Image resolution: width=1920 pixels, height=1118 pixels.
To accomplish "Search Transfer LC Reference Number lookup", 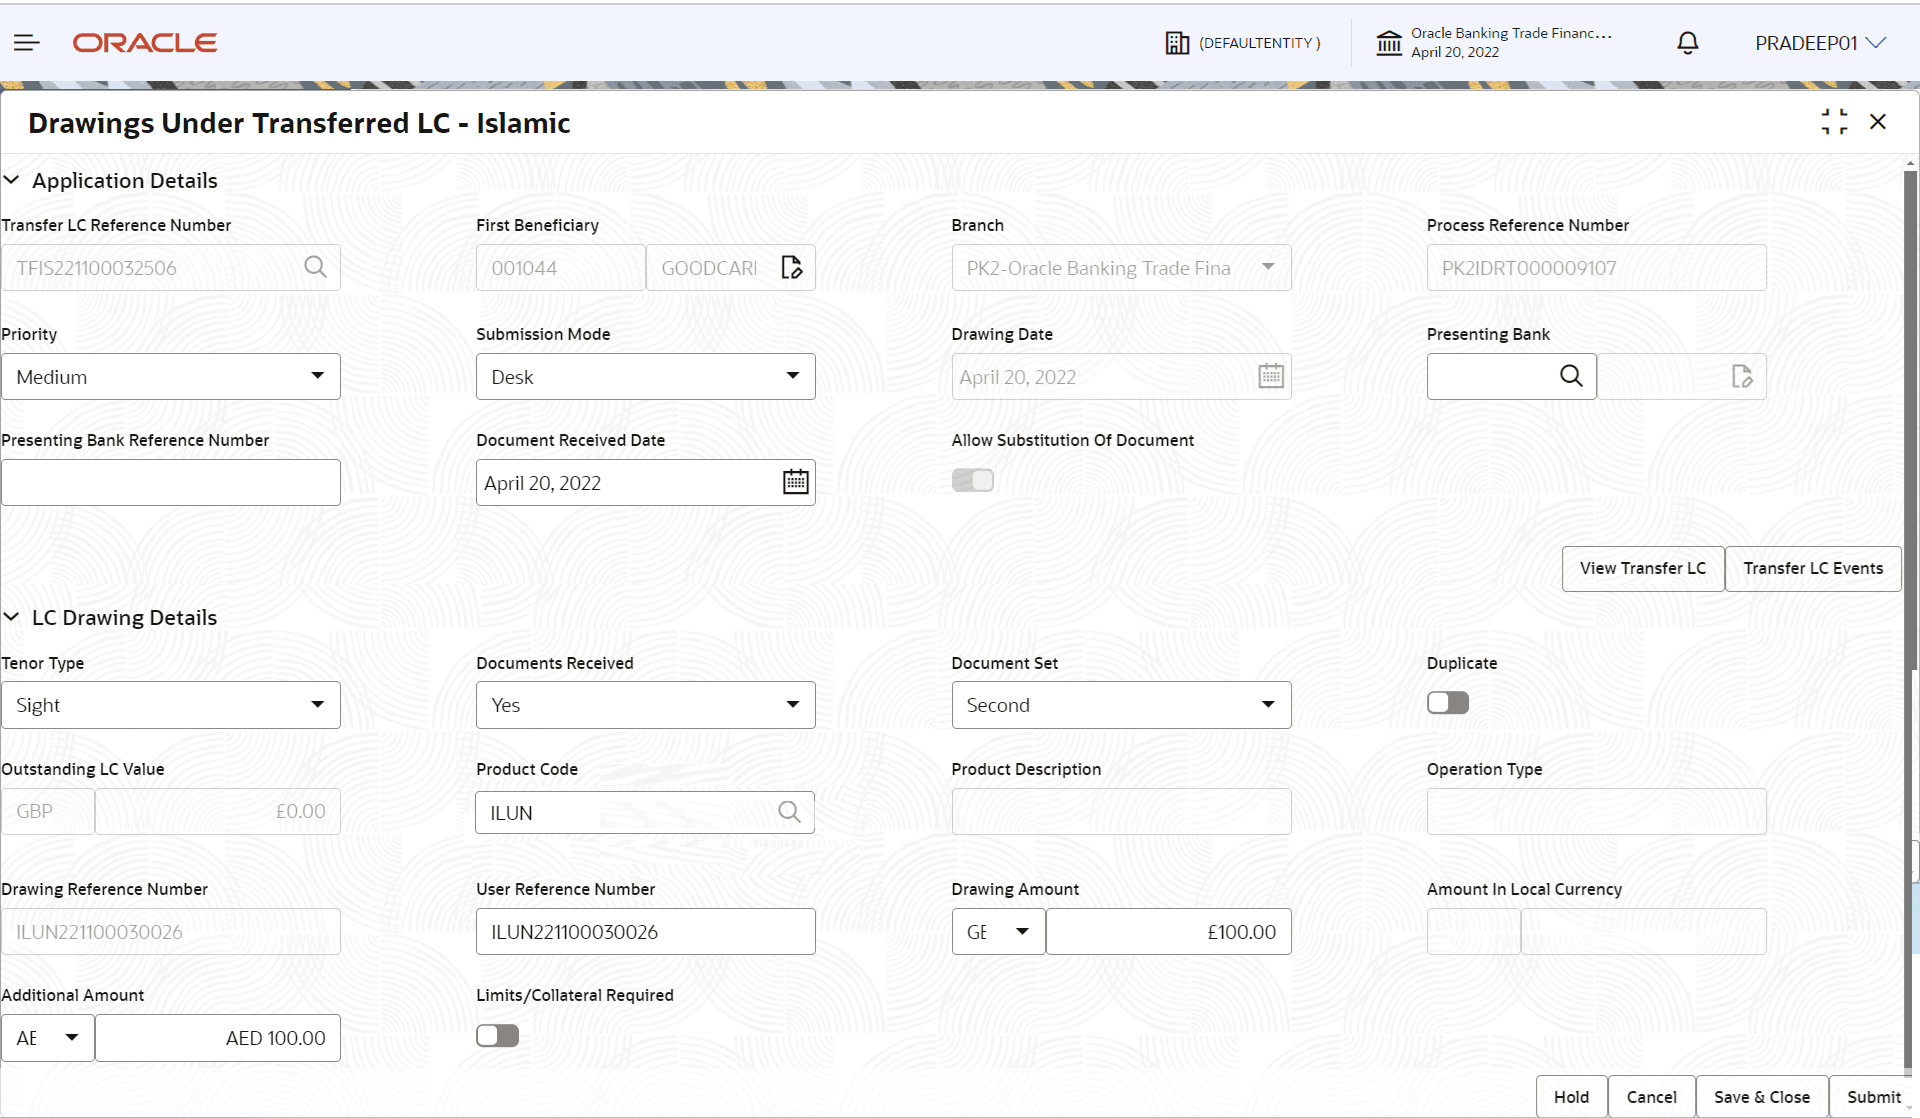I will (315, 267).
